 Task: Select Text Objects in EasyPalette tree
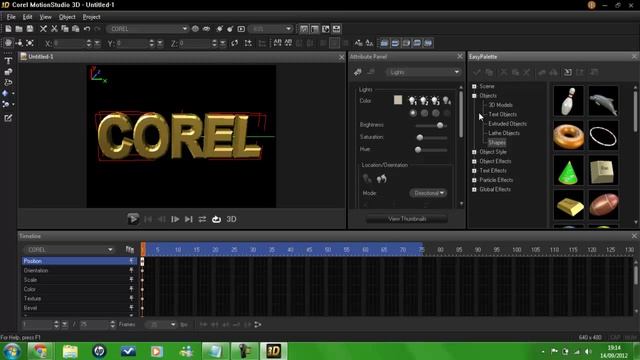point(502,114)
